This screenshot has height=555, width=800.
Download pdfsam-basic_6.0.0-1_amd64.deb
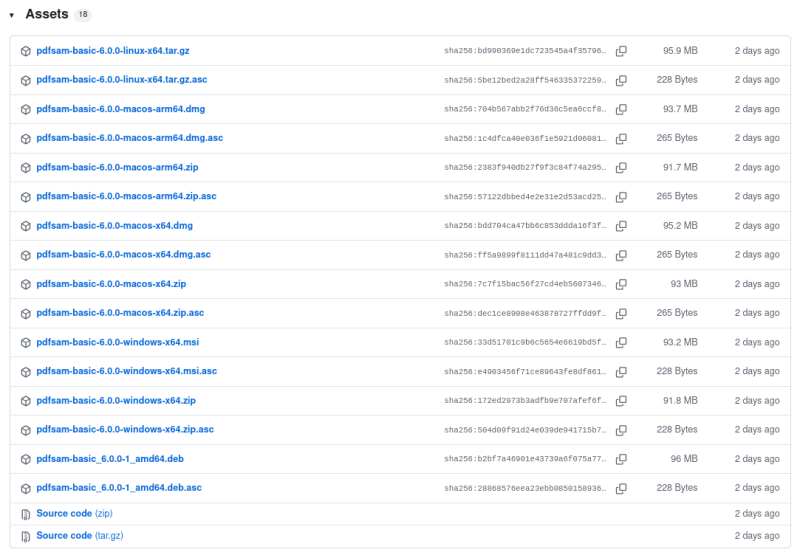pos(110,459)
